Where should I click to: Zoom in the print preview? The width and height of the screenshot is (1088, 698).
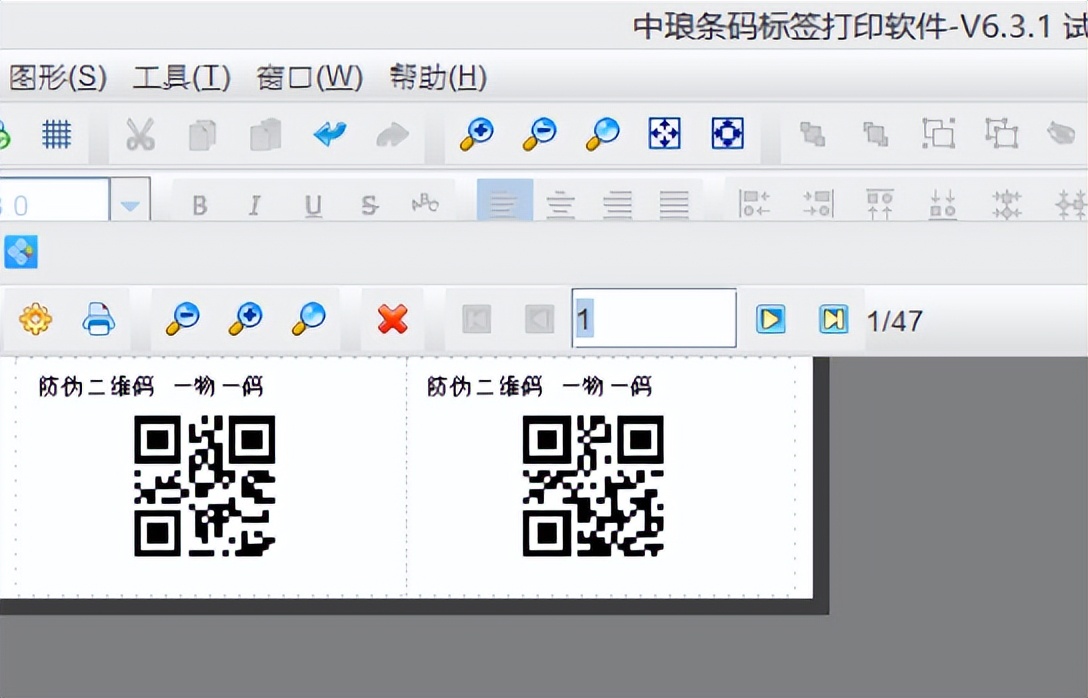(x=246, y=318)
